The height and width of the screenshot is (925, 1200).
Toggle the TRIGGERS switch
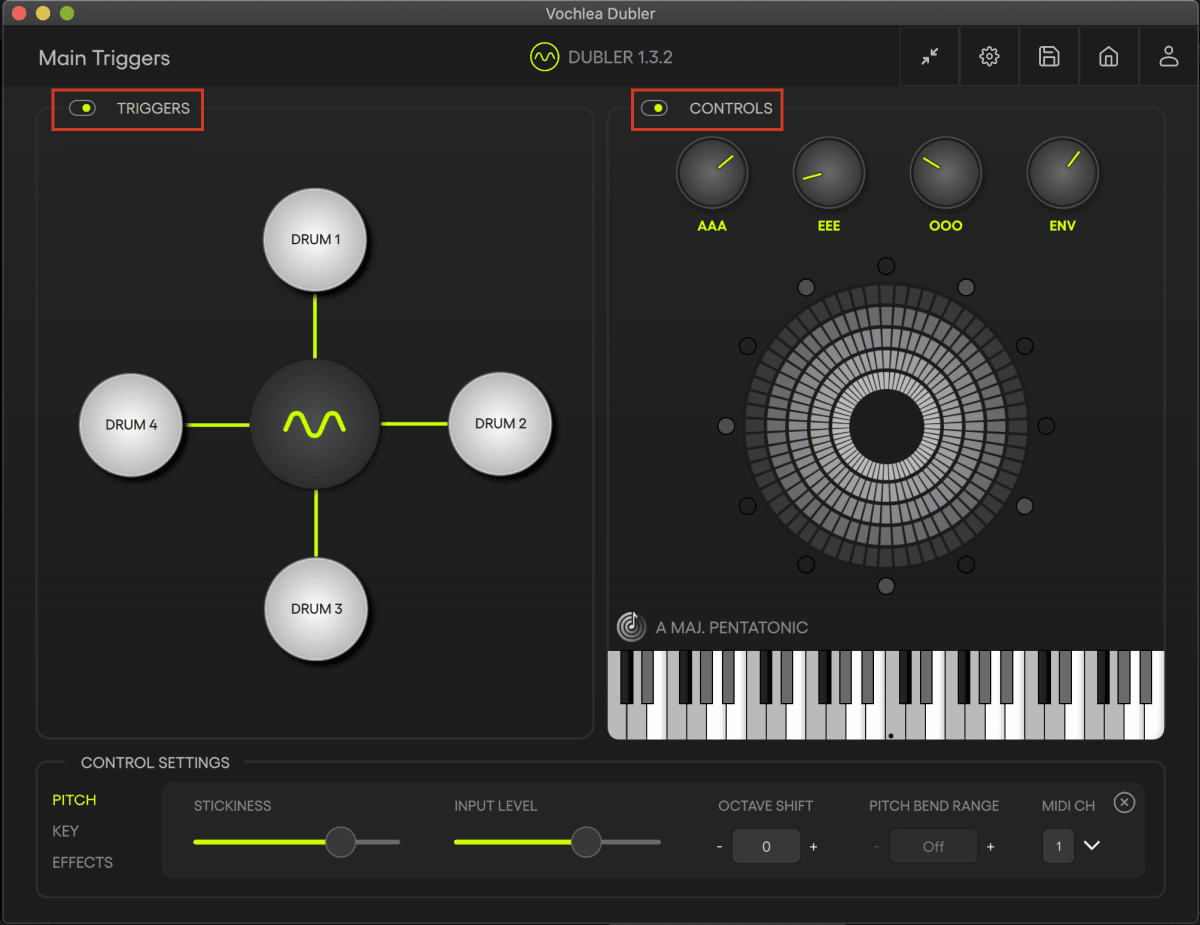(82, 108)
